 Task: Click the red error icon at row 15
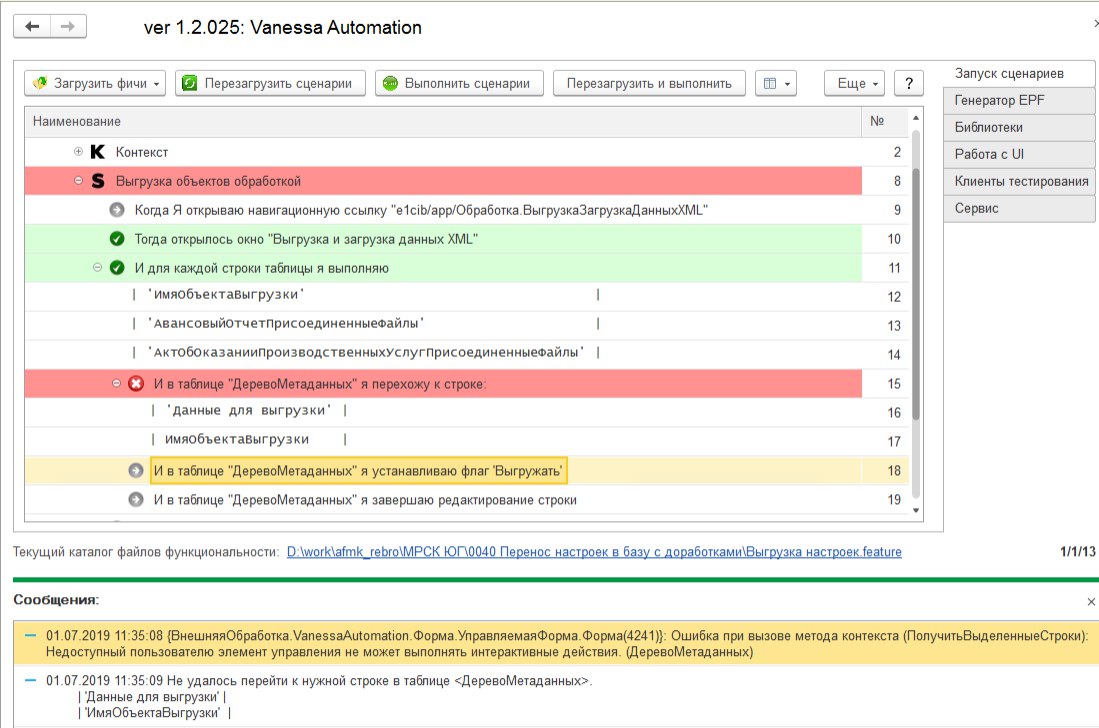136,383
